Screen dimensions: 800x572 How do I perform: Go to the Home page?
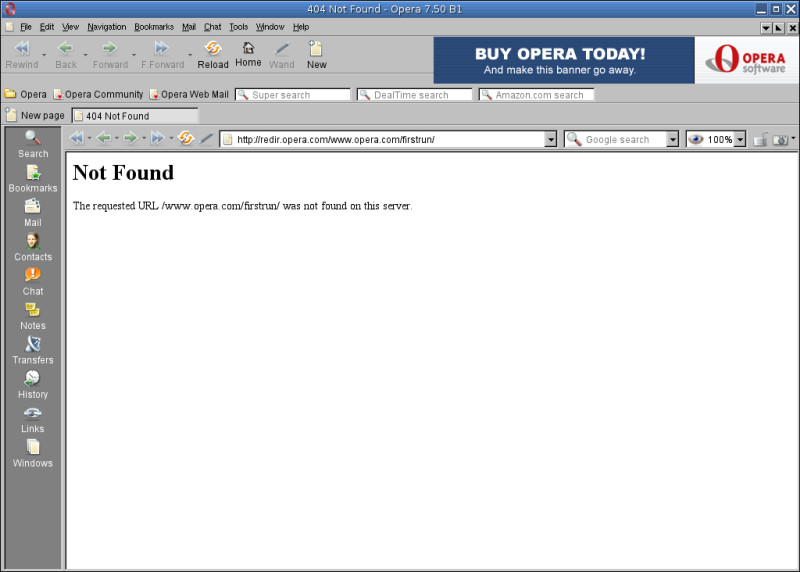248,54
